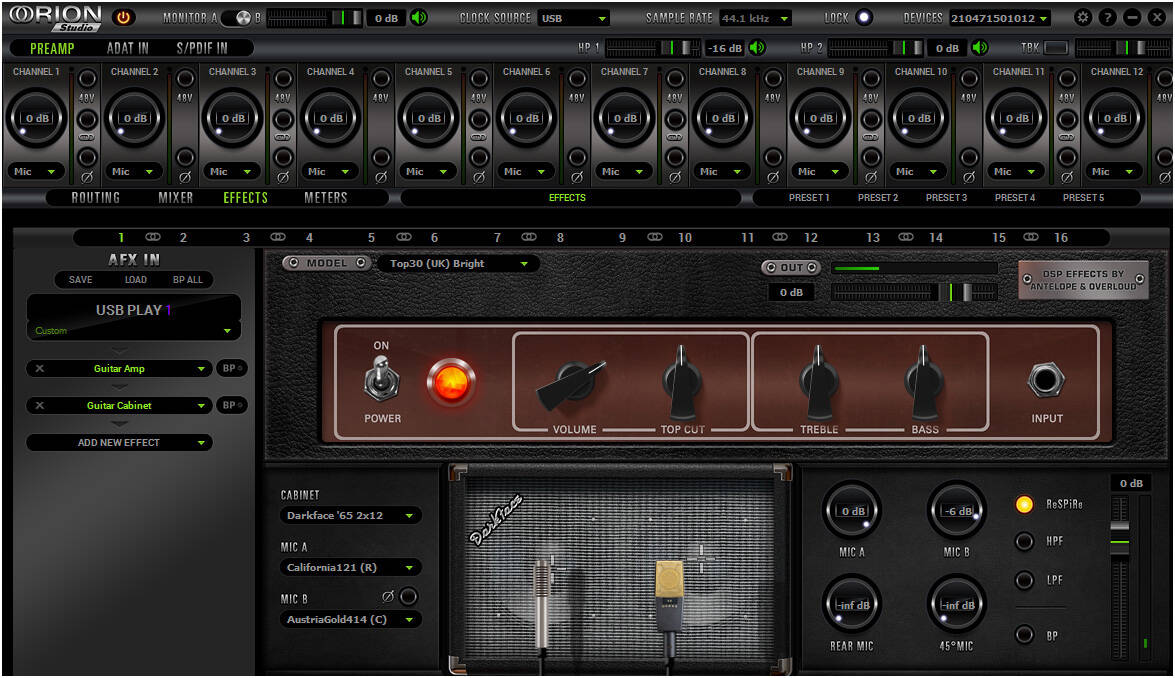
Task: Click the LOAD button under AFX IN
Action: tap(136, 279)
